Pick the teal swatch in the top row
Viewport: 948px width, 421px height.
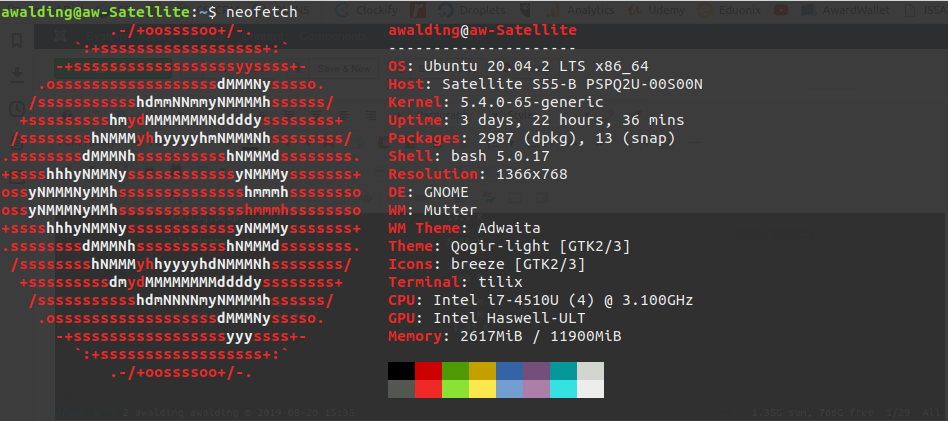(564, 371)
